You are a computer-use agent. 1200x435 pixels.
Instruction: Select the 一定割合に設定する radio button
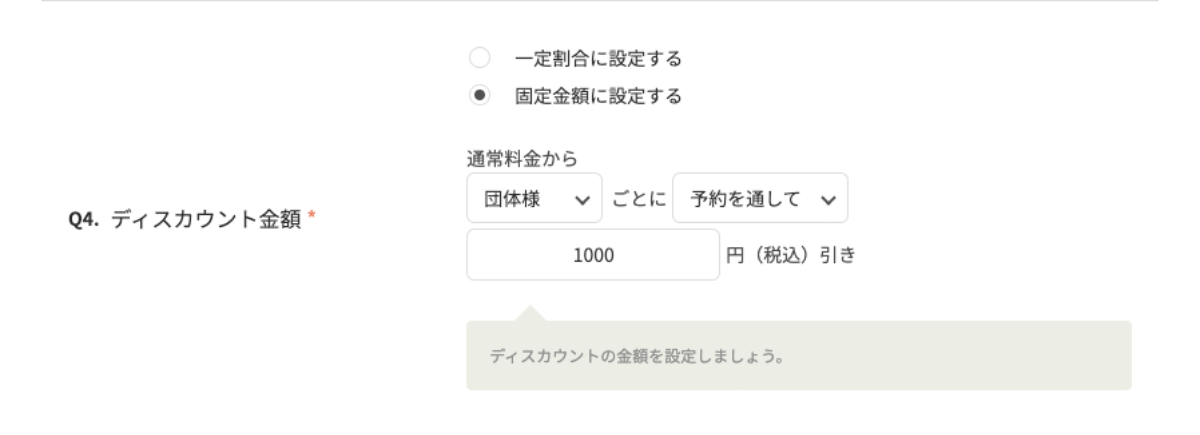coord(481,59)
